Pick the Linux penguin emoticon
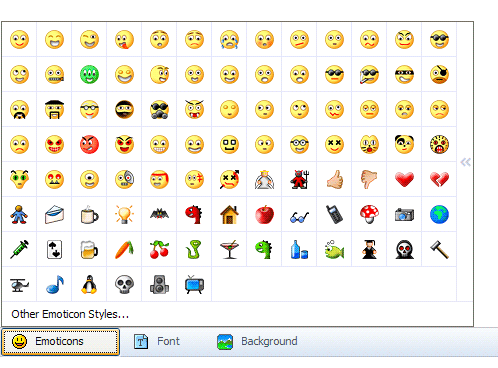Screen dimensions: 498x368 click(89, 284)
